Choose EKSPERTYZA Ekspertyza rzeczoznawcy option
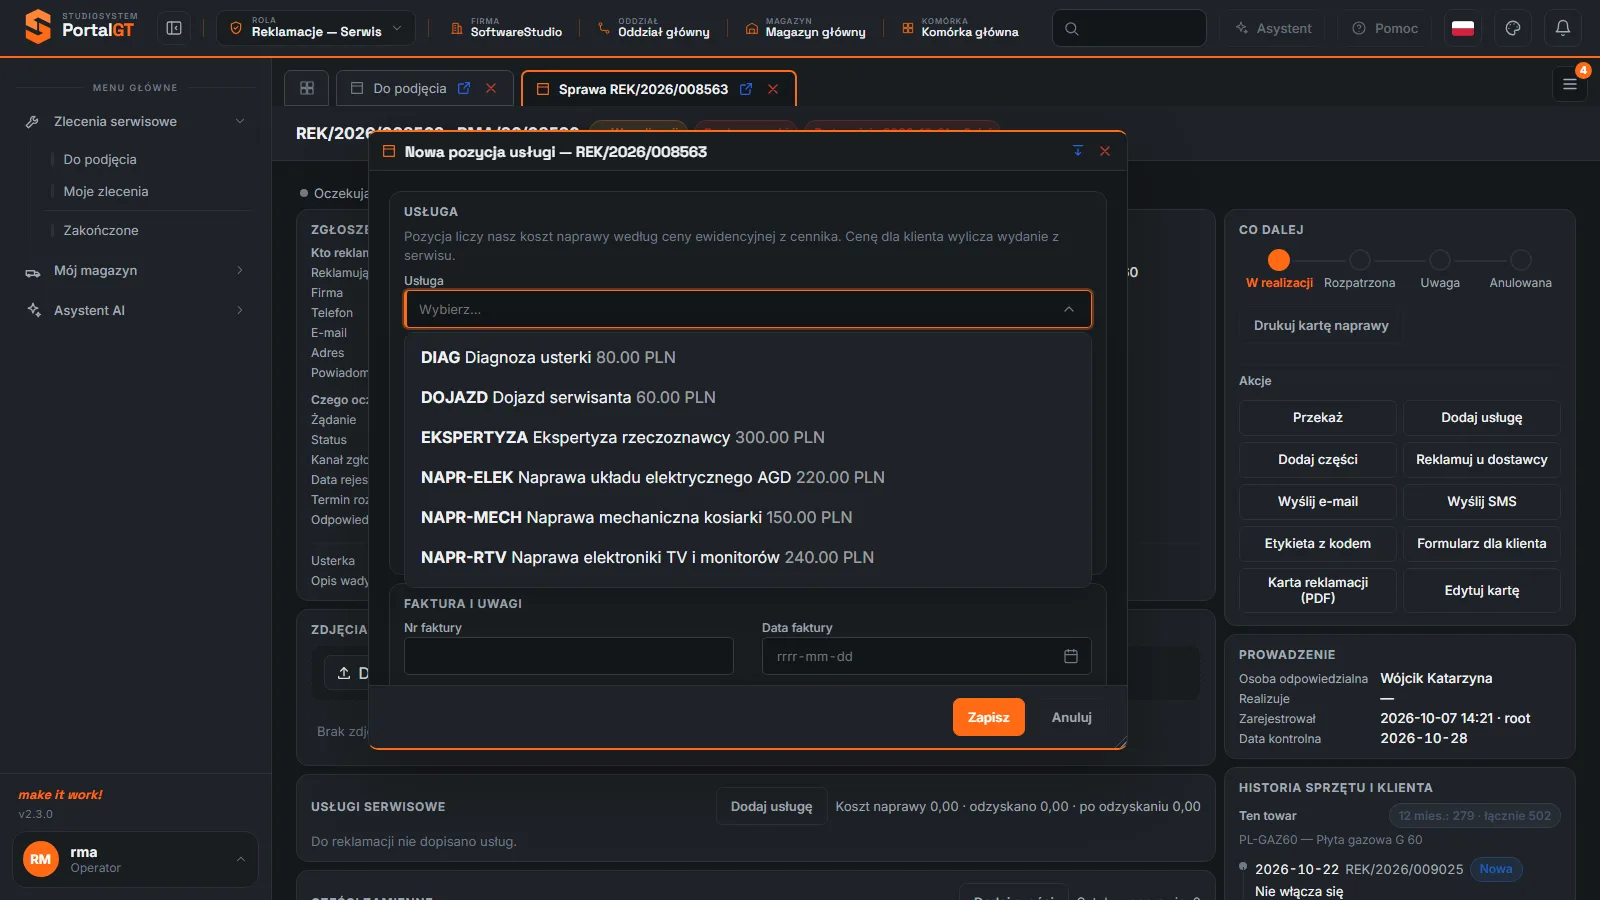This screenshot has height=900, width=1600. [748, 437]
